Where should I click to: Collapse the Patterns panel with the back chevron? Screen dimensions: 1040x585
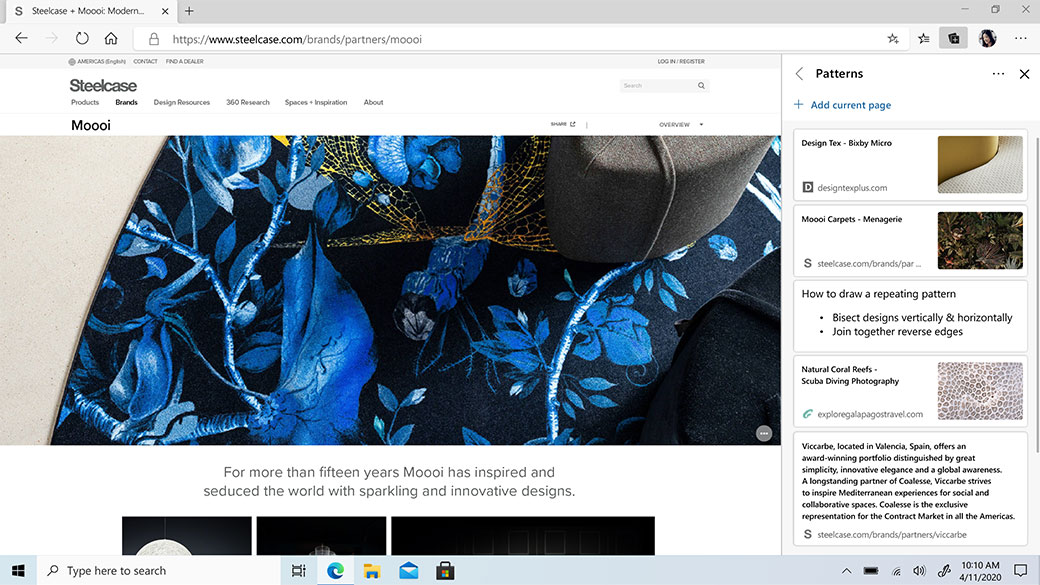click(x=799, y=73)
